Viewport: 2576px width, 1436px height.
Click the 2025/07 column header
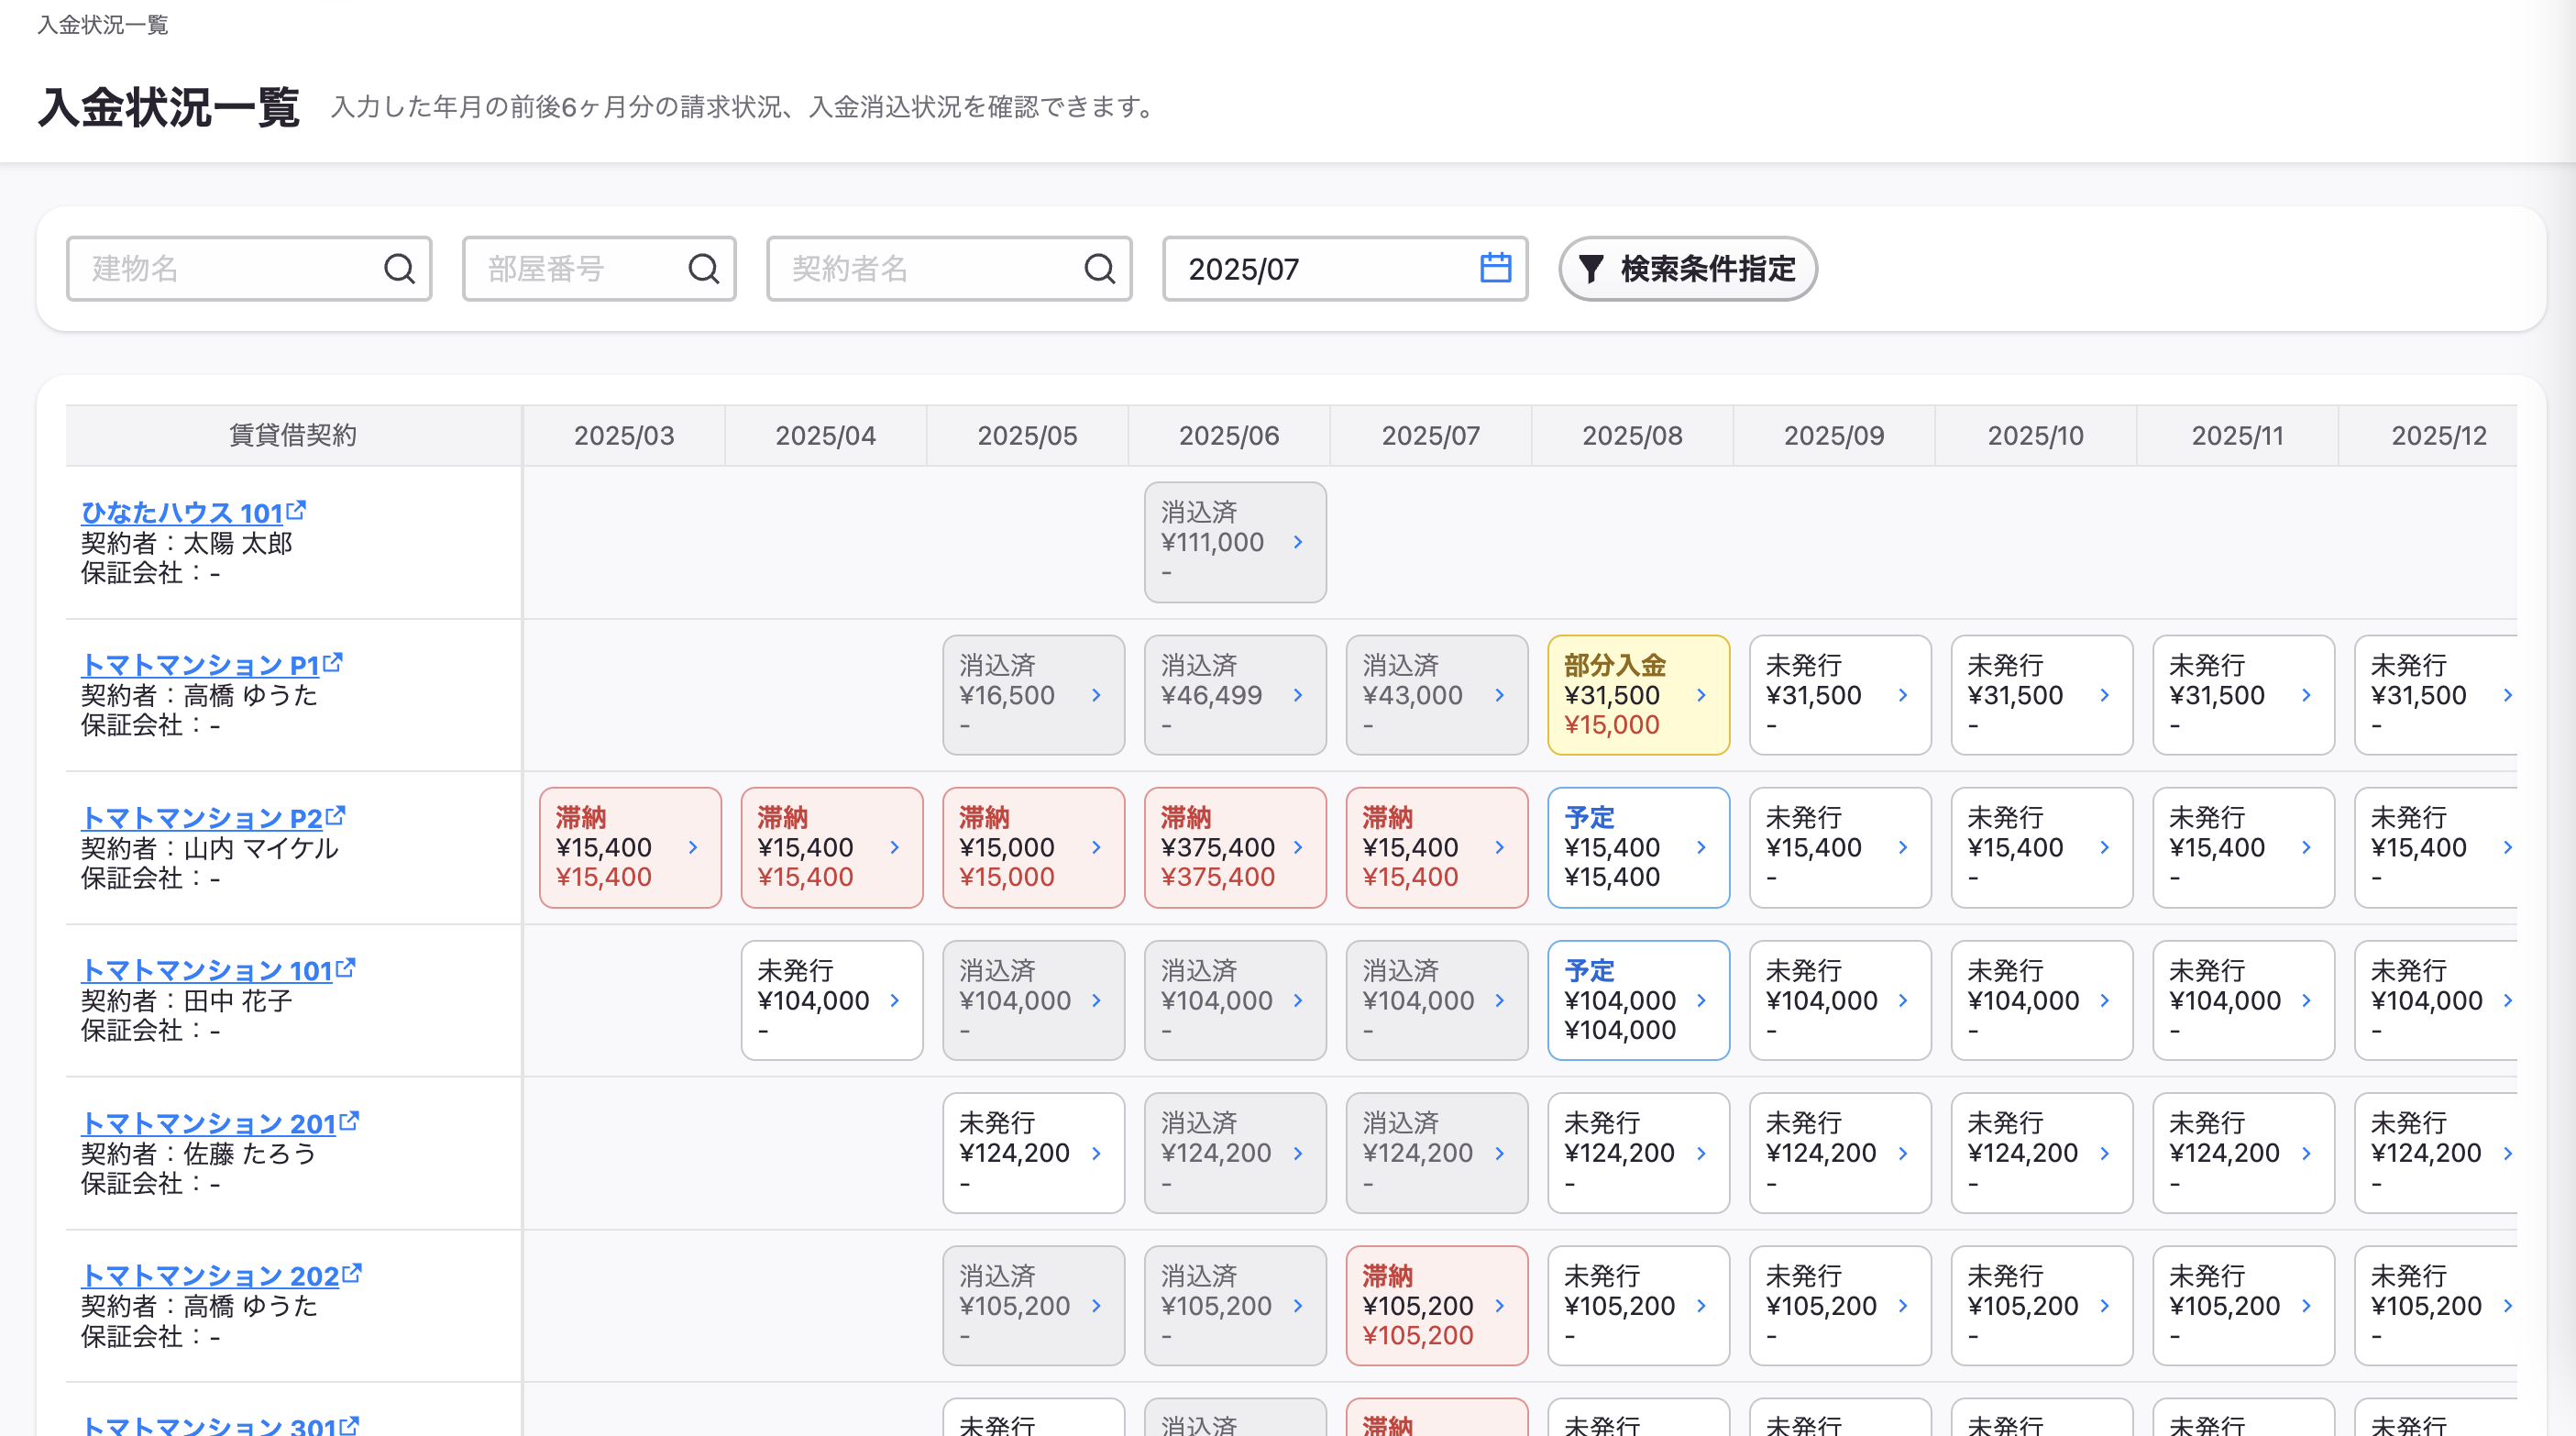[x=1431, y=435]
